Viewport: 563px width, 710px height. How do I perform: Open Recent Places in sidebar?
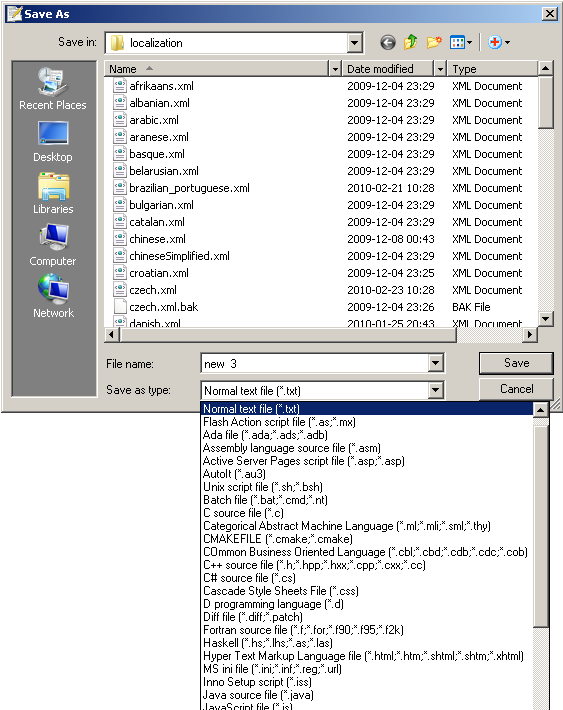[x=53, y=89]
